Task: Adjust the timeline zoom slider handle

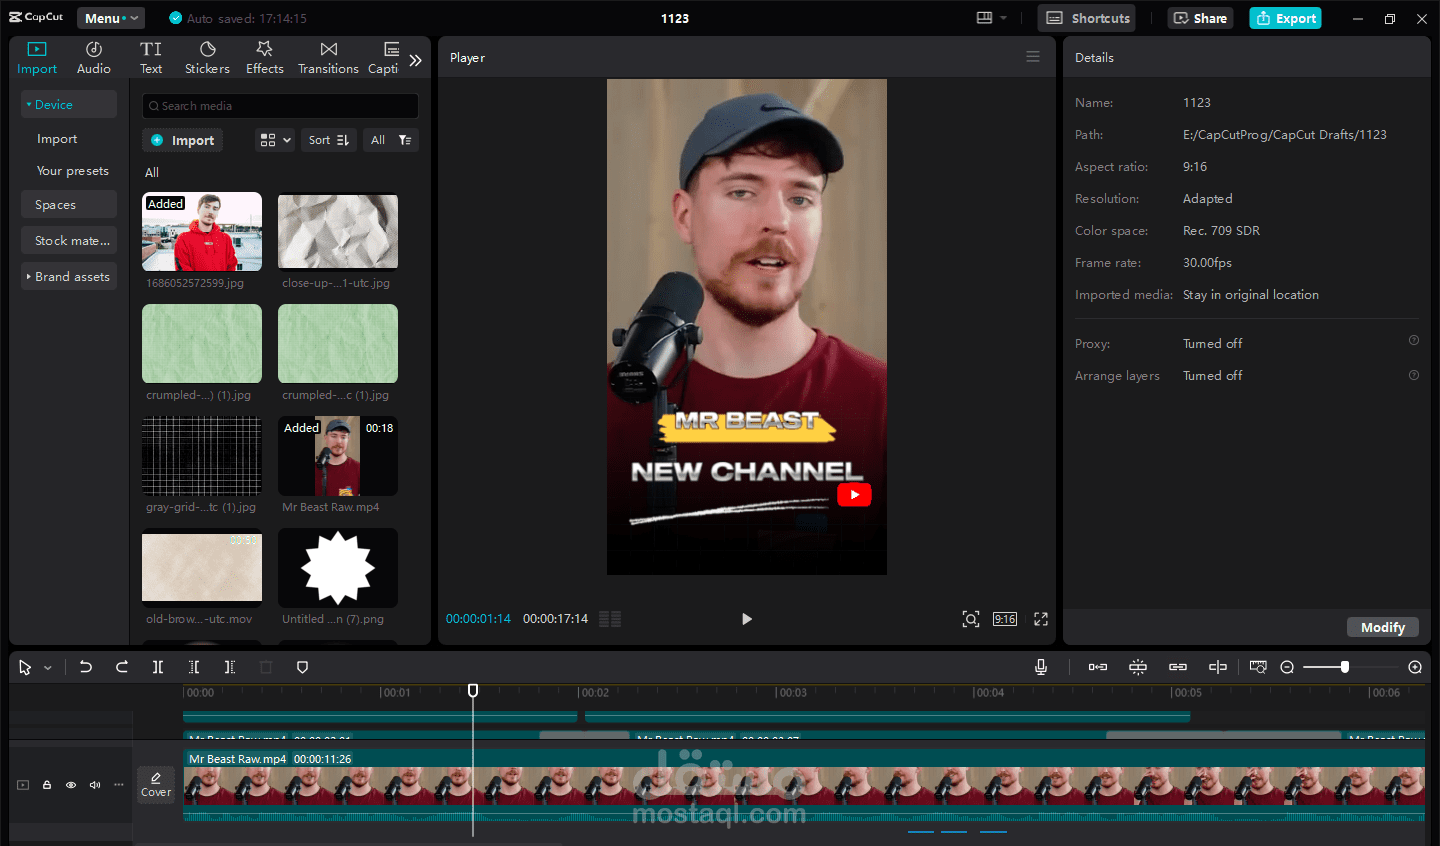Action: pyautogui.click(x=1345, y=667)
